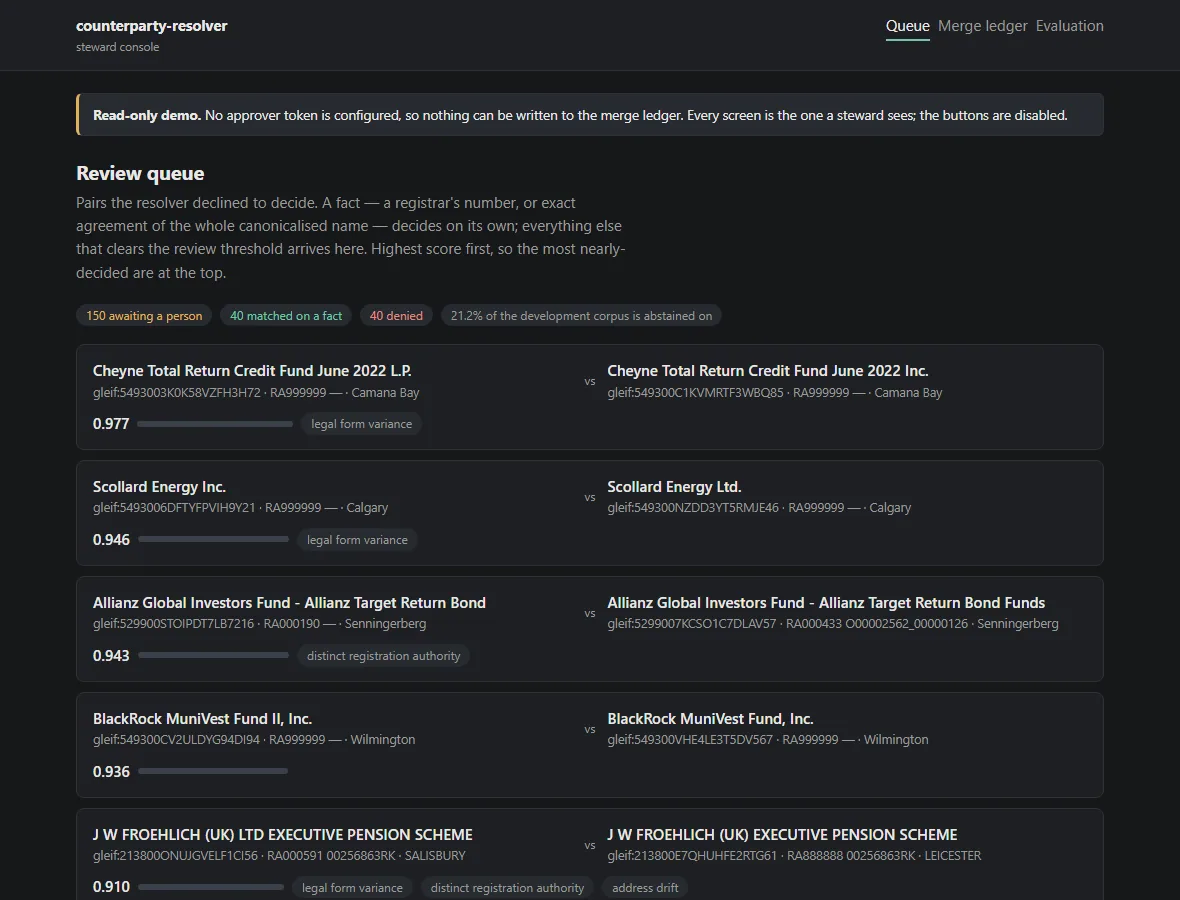Click the 0.910 score value
Image resolution: width=1180 pixels, height=900 pixels.
pos(111,887)
